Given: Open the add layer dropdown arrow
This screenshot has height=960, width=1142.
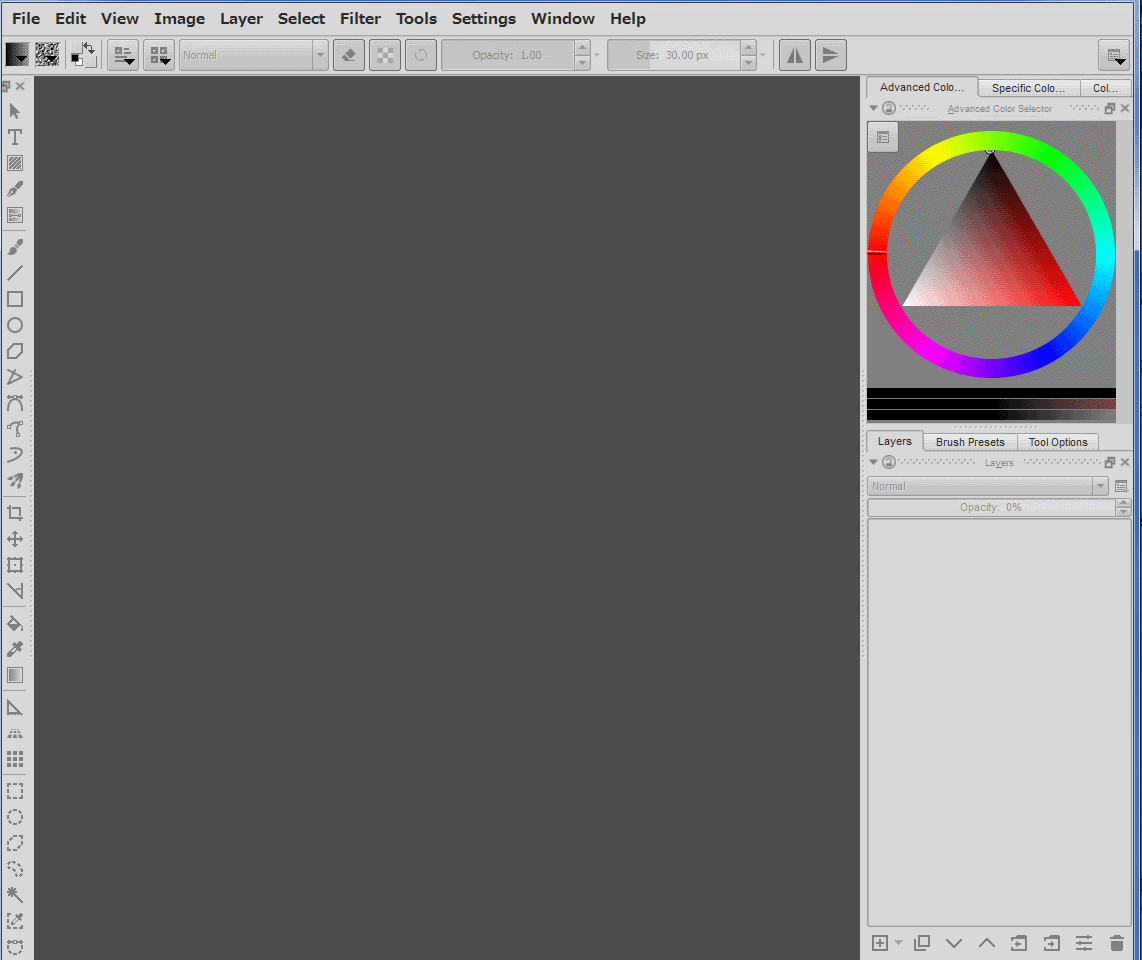Looking at the screenshot, I should [x=898, y=943].
